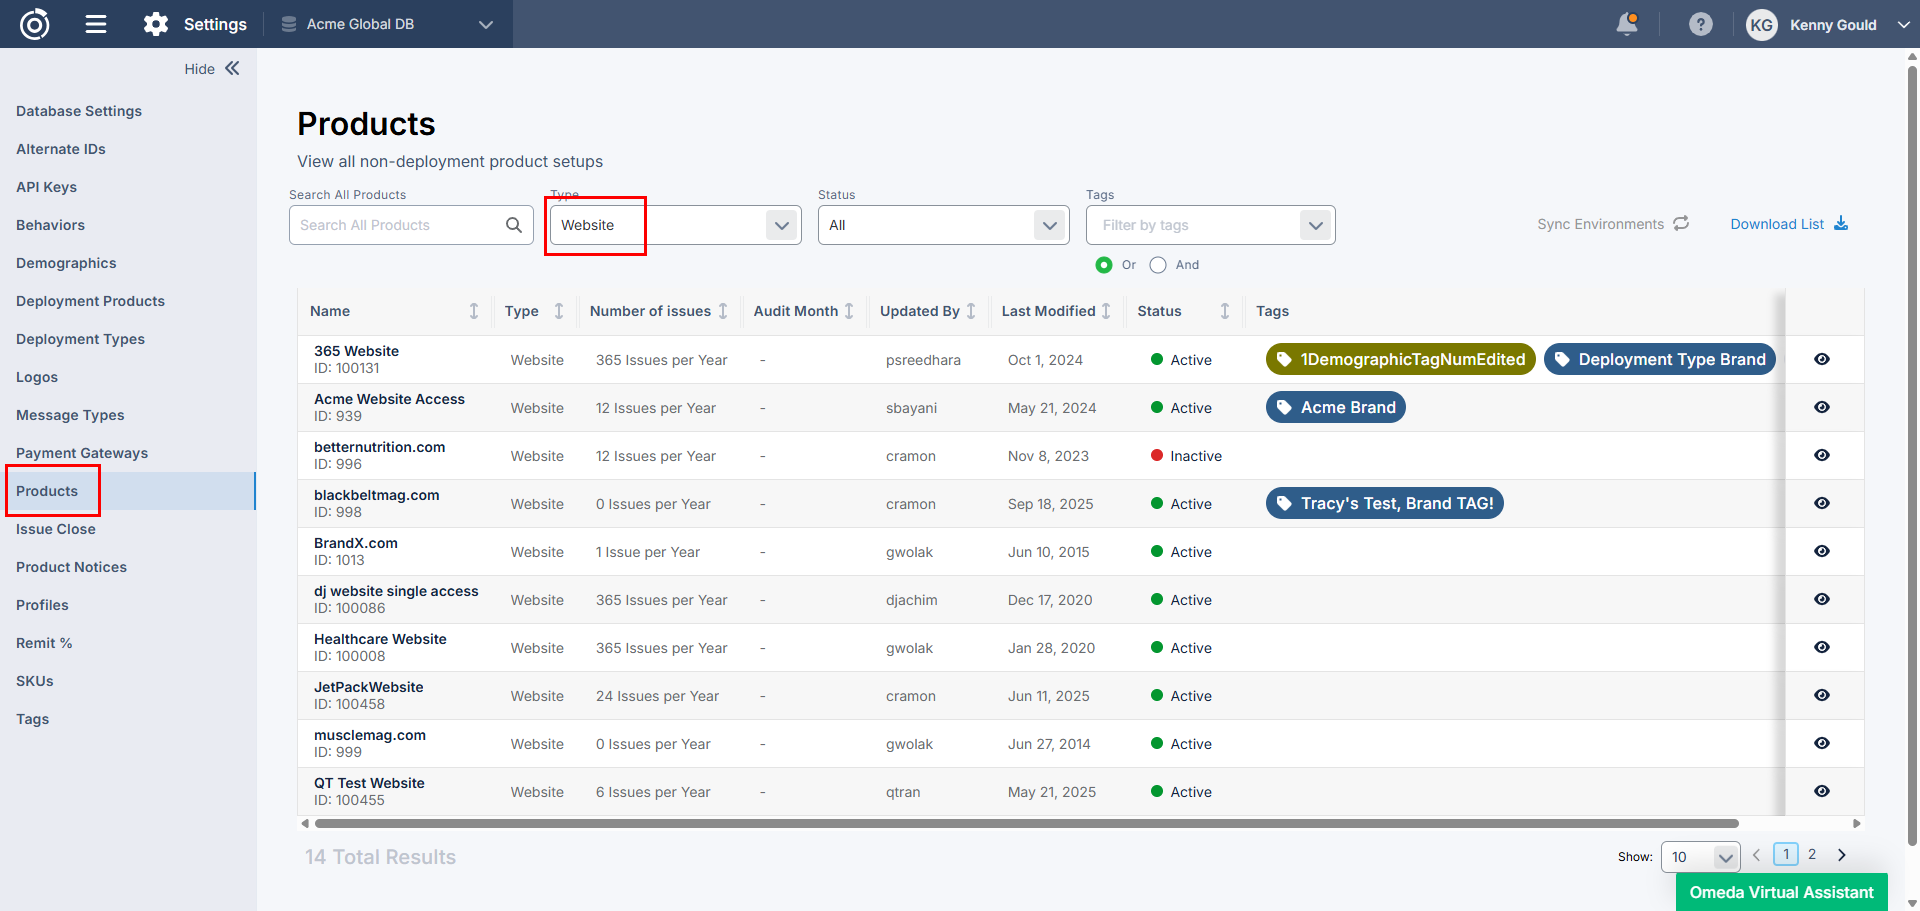
Task: View the betternutrition.com row eye icon
Action: tap(1821, 455)
